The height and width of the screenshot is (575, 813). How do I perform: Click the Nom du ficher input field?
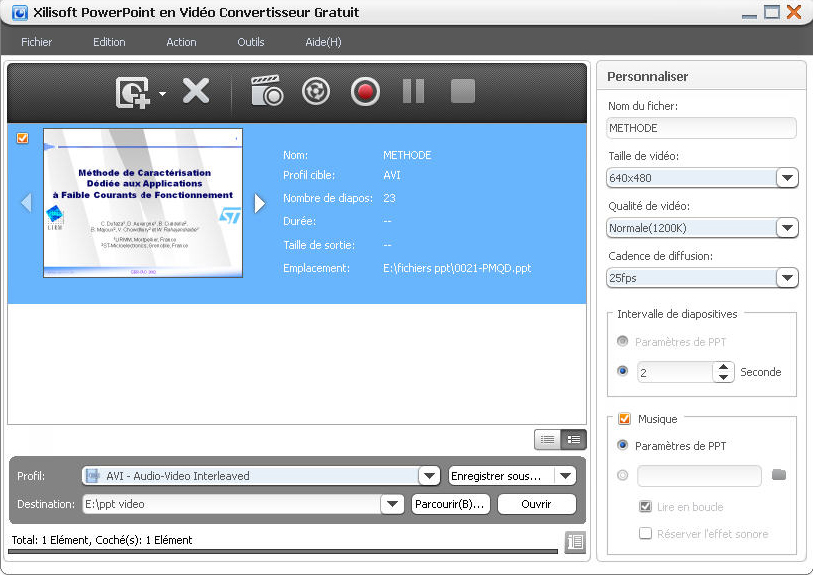pos(701,128)
